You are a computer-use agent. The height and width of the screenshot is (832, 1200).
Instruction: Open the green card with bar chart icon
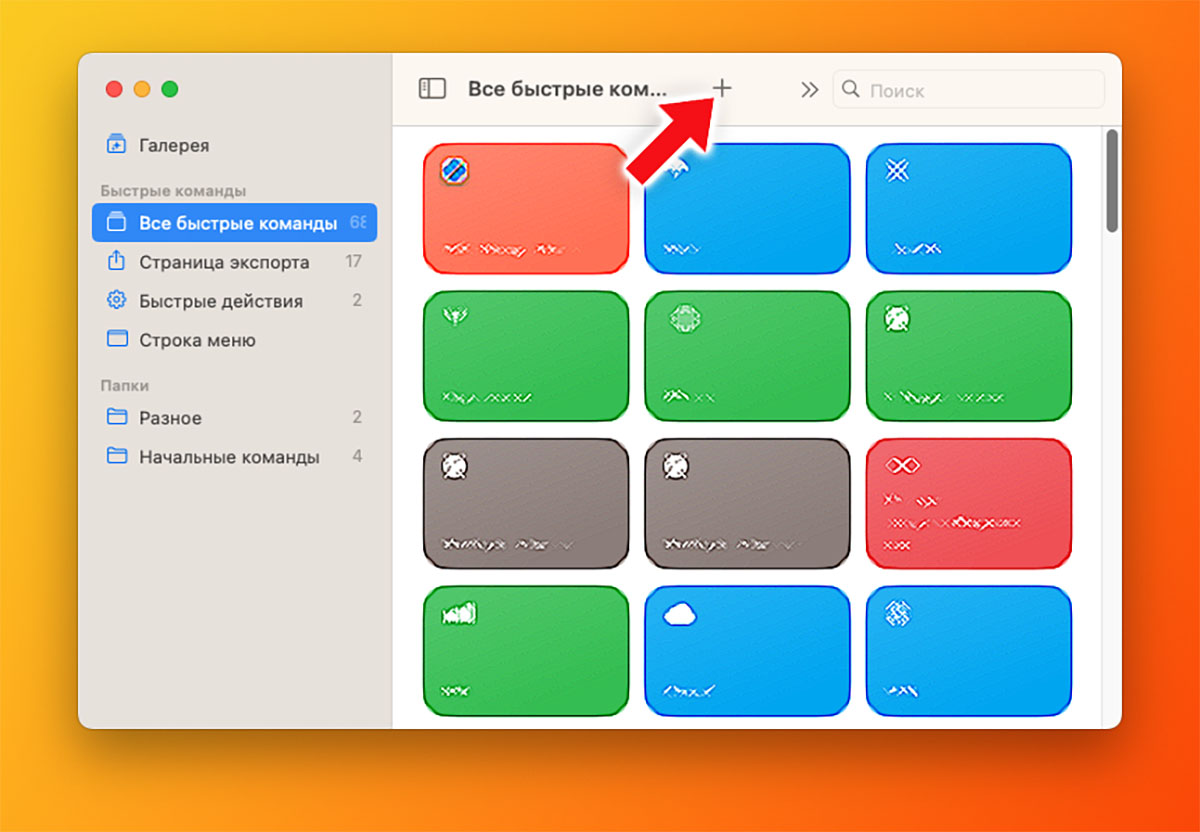click(526, 651)
